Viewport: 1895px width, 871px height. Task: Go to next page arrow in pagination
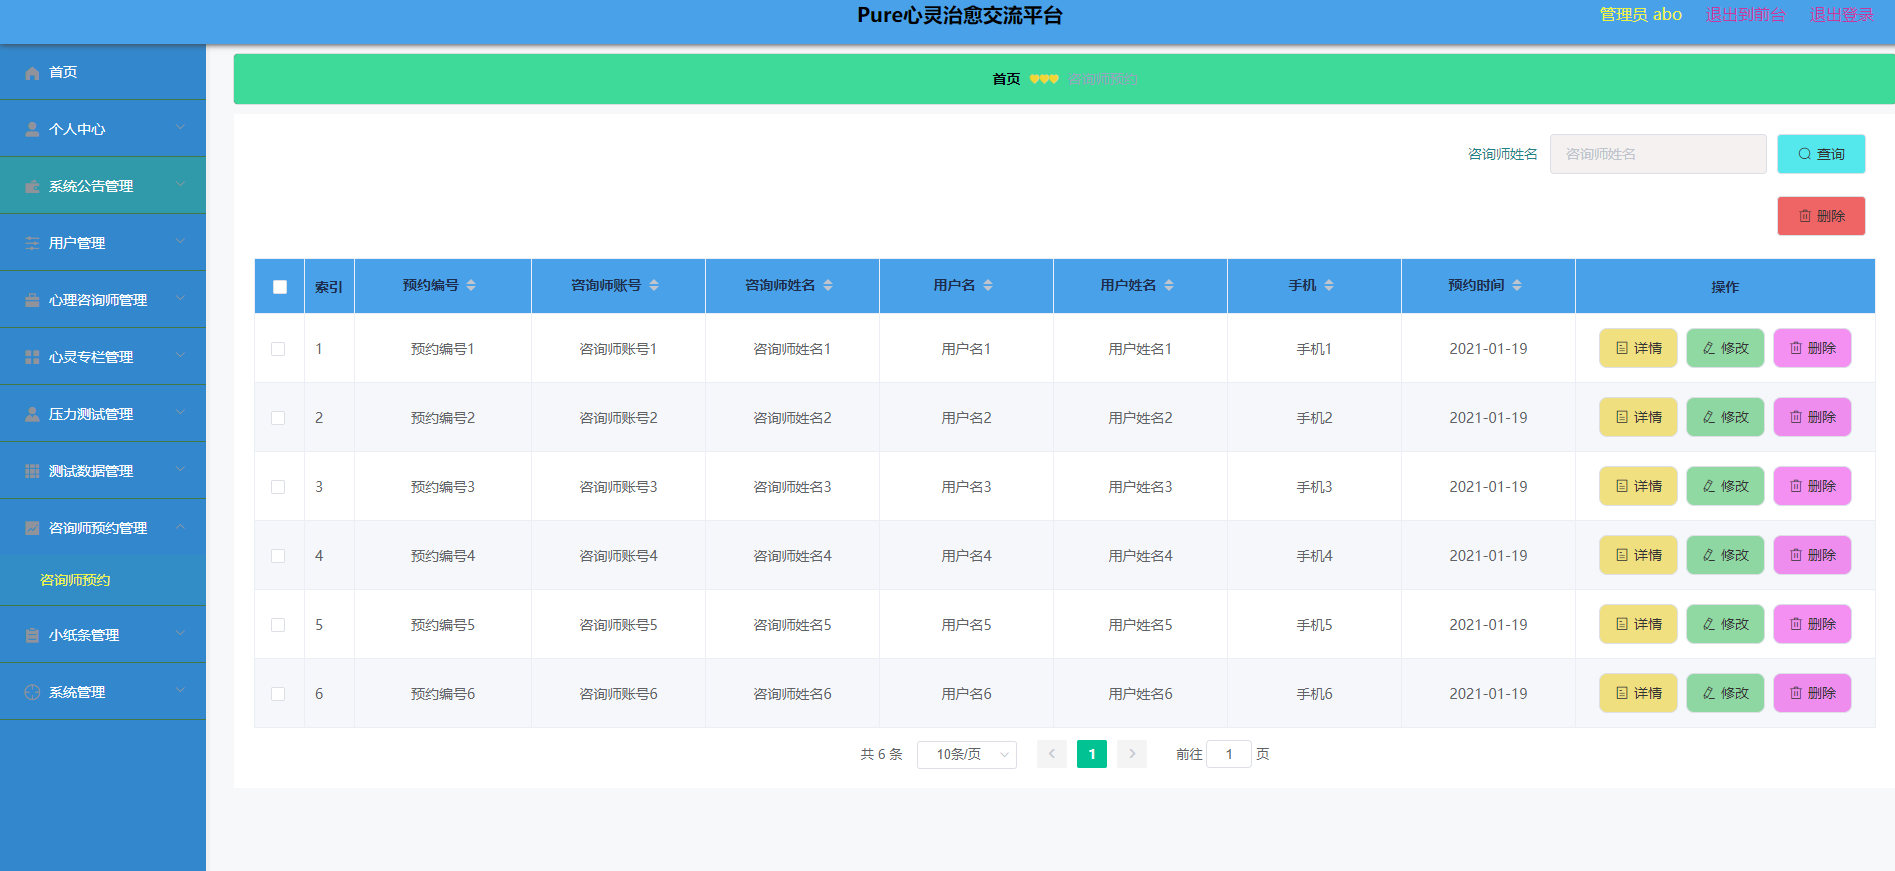[1132, 754]
